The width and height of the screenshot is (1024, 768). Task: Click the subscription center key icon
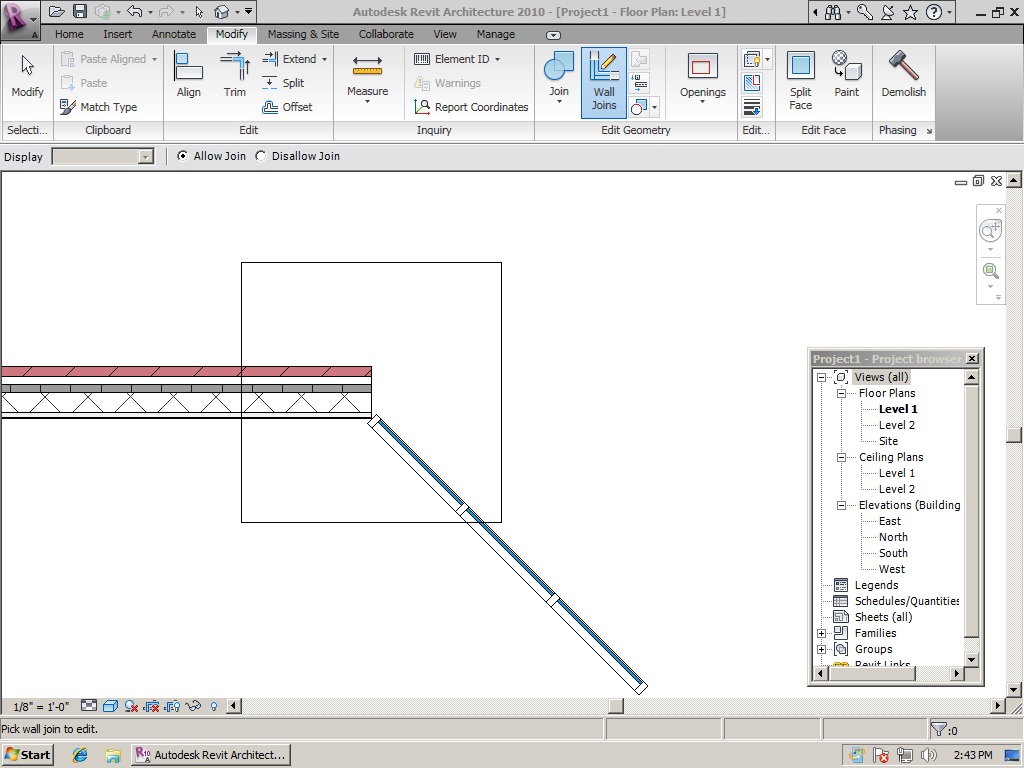(x=865, y=12)
